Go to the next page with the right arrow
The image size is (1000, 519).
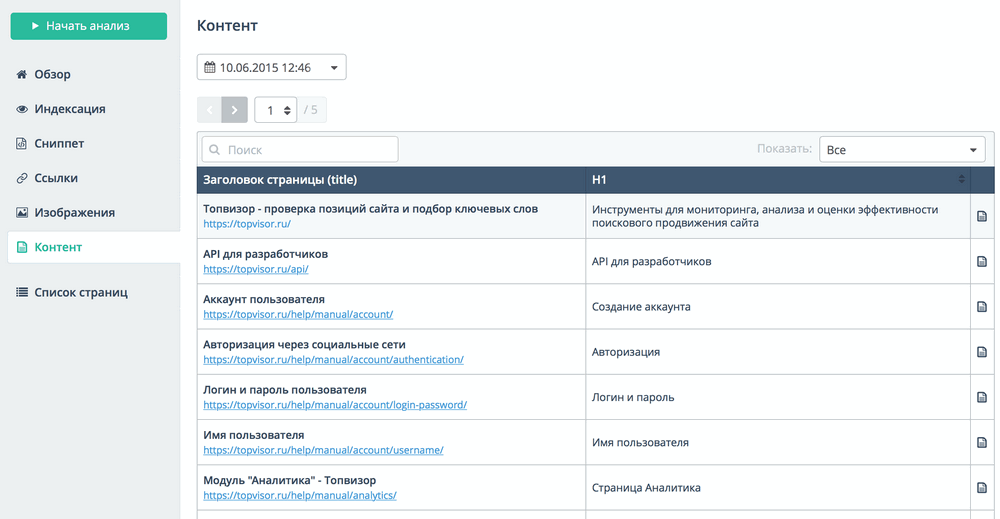click(x=235, y=110)
